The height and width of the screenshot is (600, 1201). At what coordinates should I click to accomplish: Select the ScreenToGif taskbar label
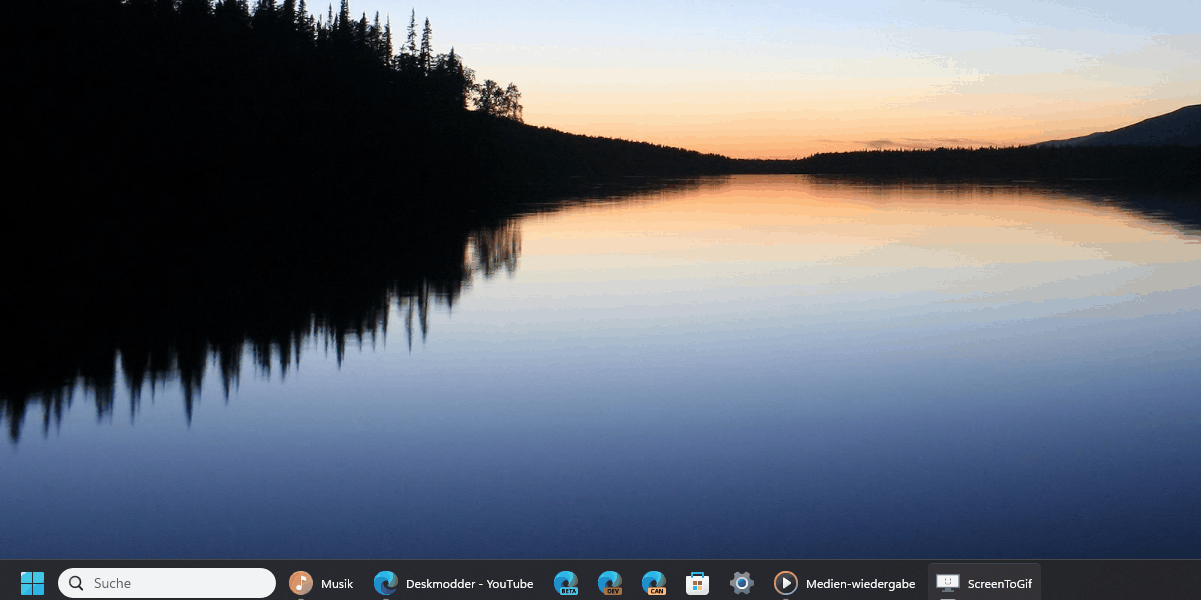(999, 584)
